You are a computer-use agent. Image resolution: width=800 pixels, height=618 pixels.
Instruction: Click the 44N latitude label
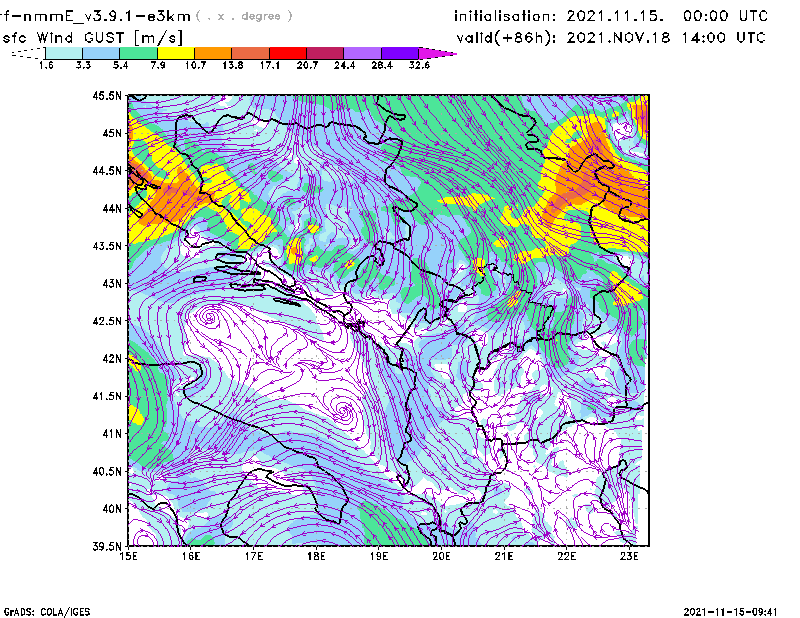(x=112, y=208)
